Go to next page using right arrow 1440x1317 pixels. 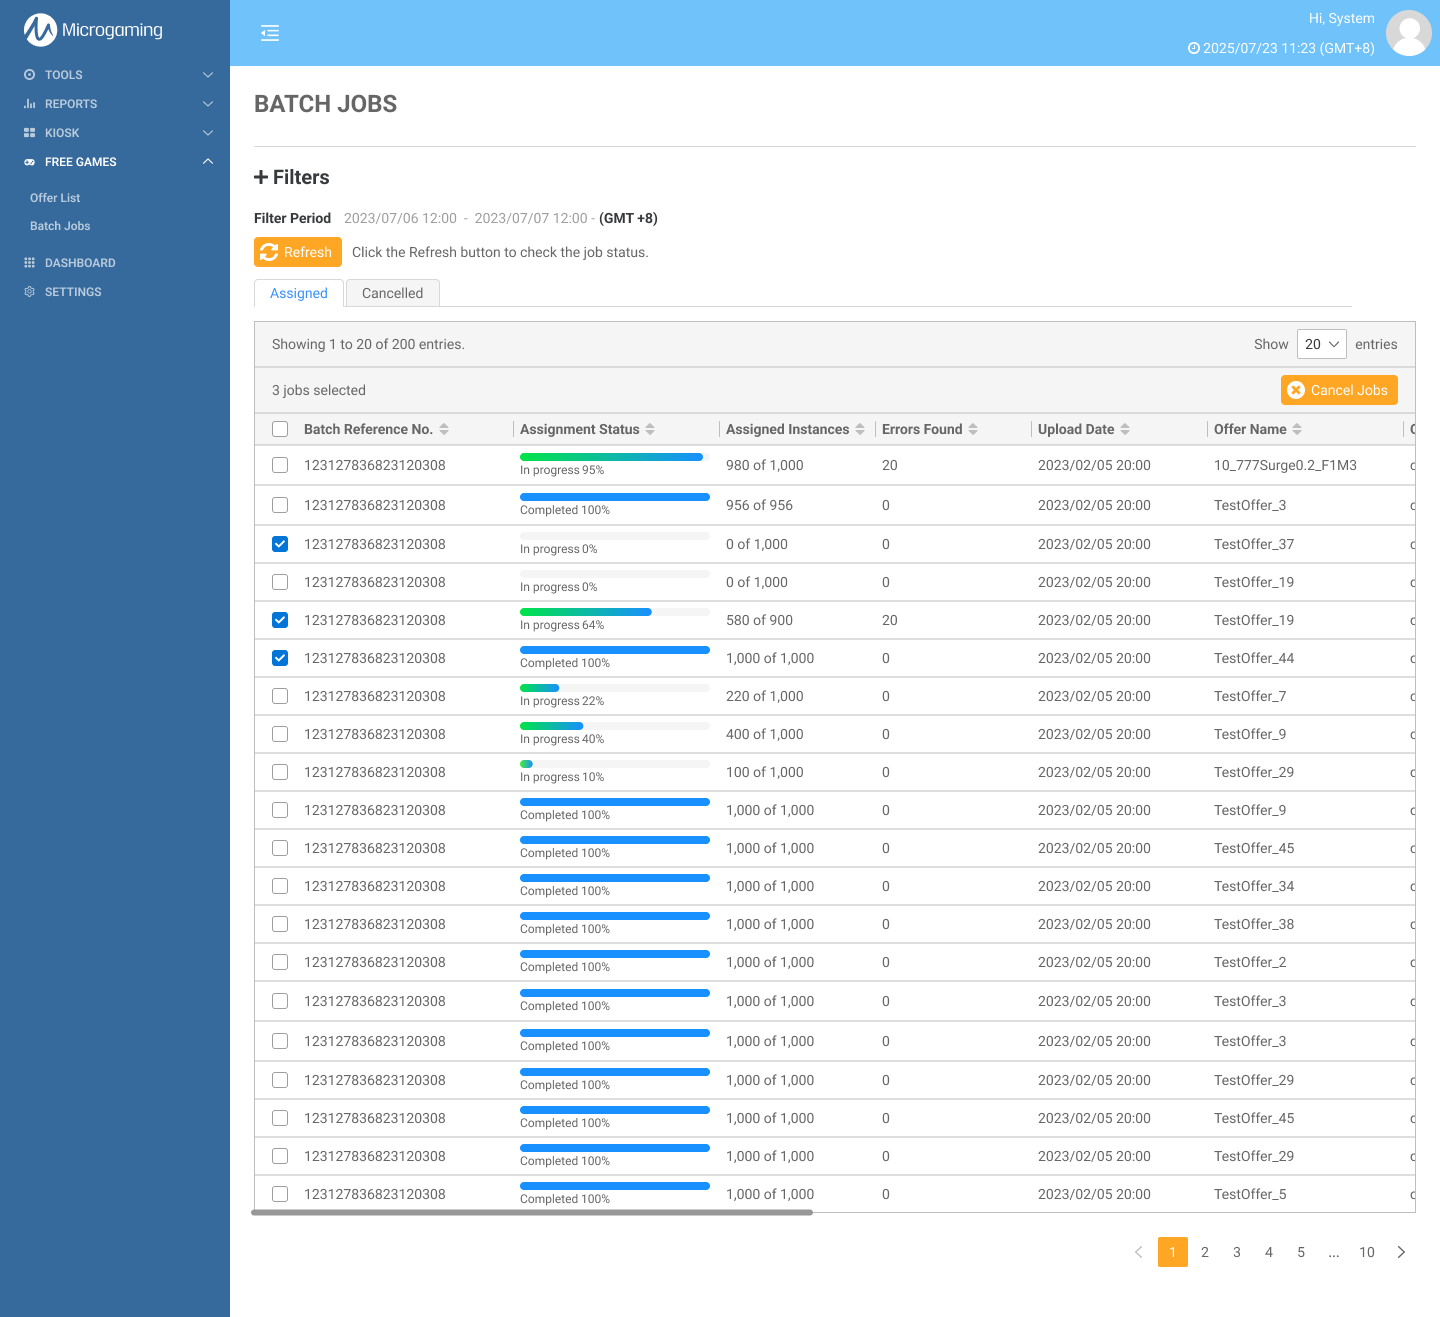point(1401,1252)
